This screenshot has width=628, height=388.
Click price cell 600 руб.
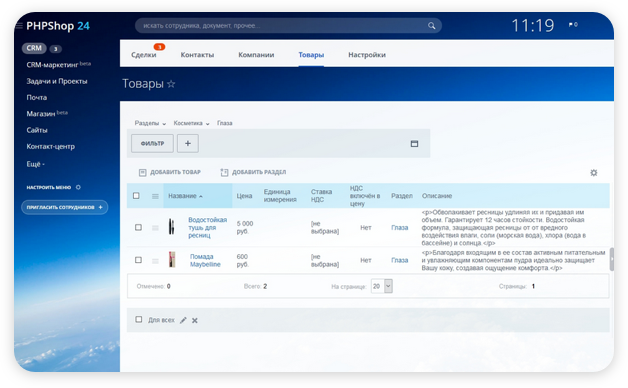(x=242, y=260)
